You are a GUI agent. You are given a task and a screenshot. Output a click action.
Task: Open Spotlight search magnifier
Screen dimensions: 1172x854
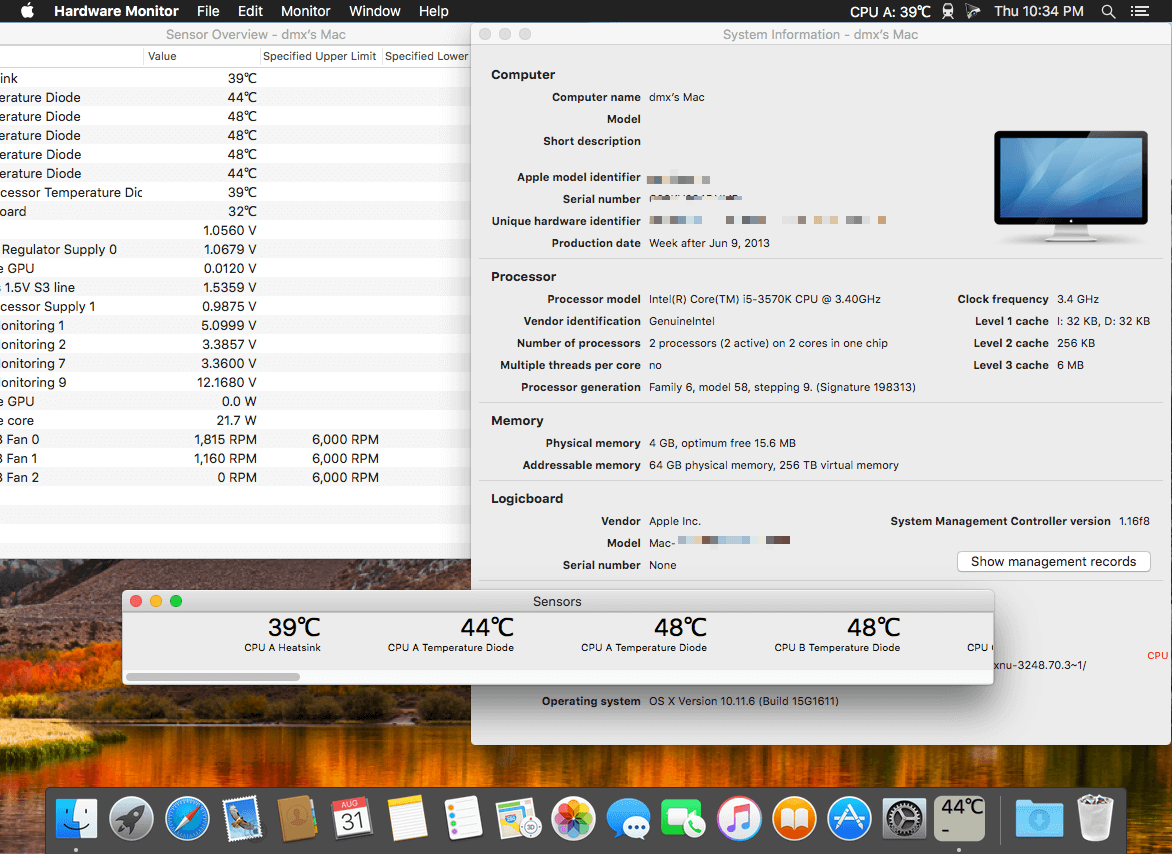(1108, 11)
